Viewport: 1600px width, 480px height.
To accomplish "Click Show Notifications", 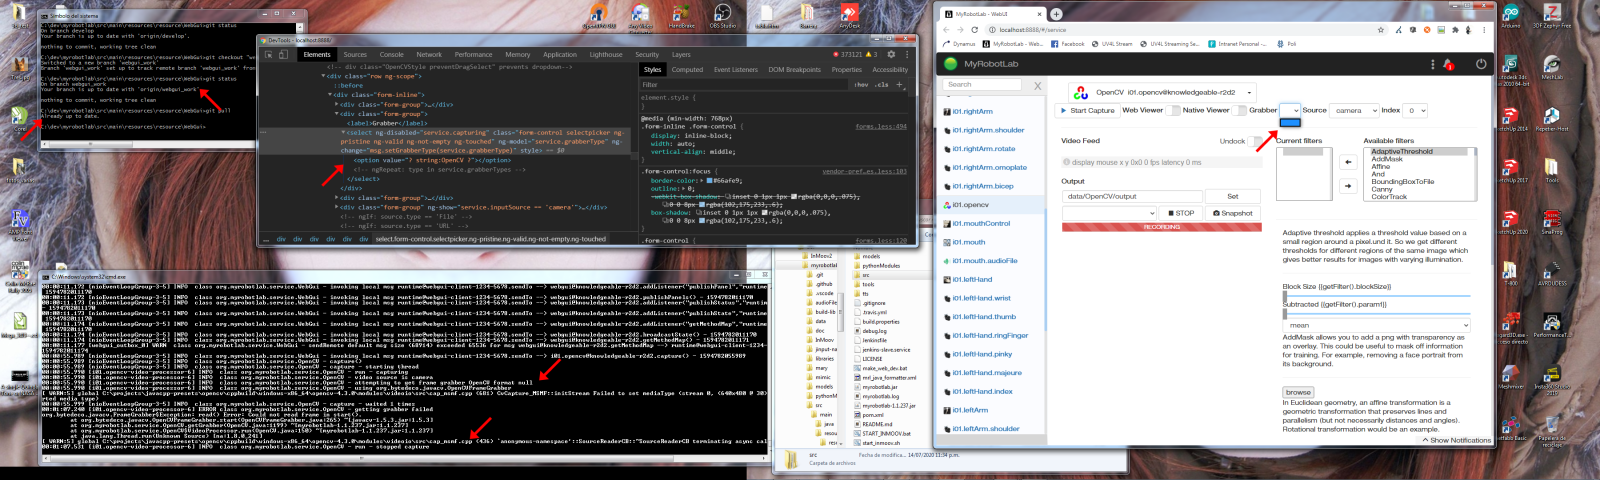I will tap(1456, 440).
